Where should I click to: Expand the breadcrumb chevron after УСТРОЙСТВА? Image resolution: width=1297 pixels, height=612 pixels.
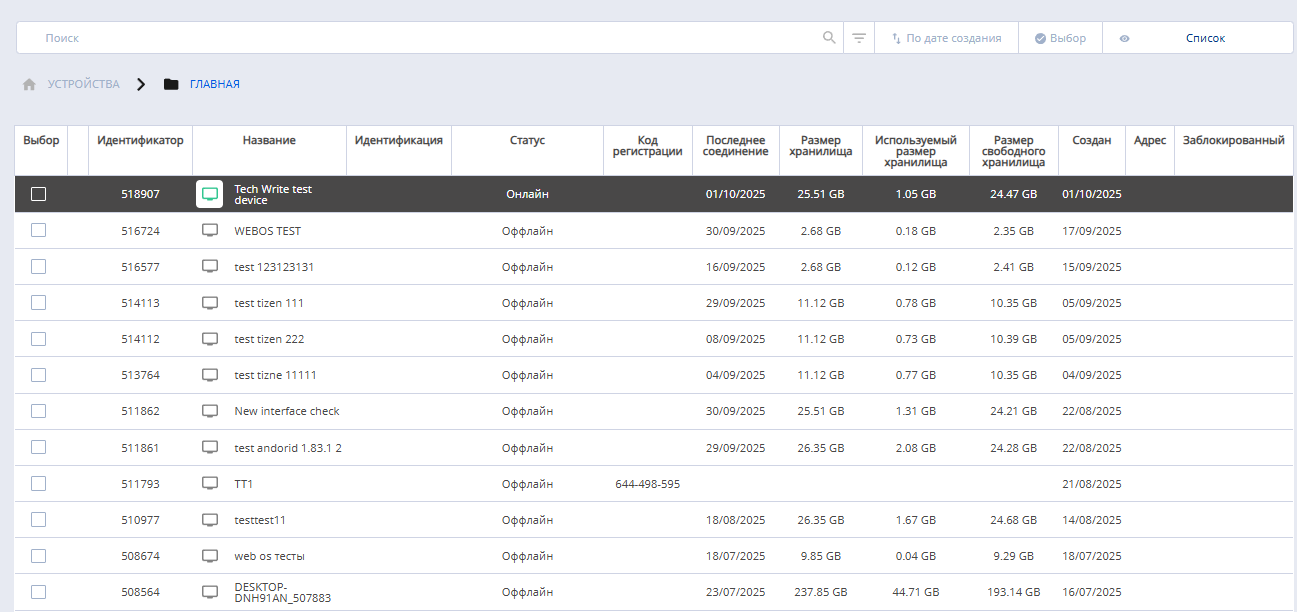tap(142, 84)
